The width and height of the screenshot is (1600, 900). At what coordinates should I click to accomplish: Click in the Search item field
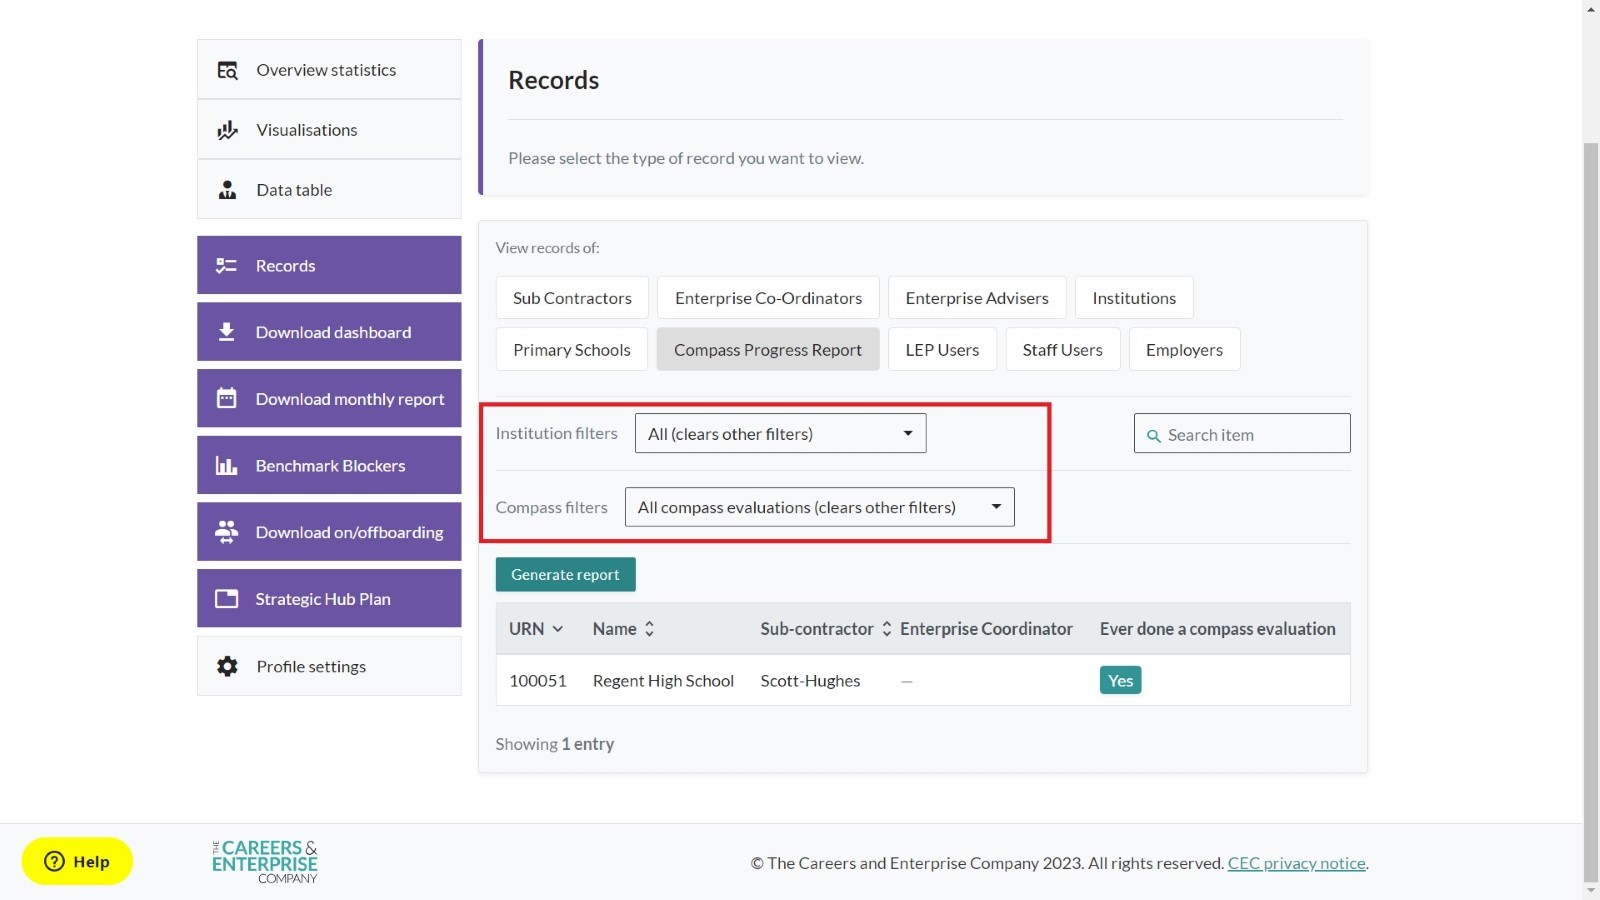tap(1242, 433)
